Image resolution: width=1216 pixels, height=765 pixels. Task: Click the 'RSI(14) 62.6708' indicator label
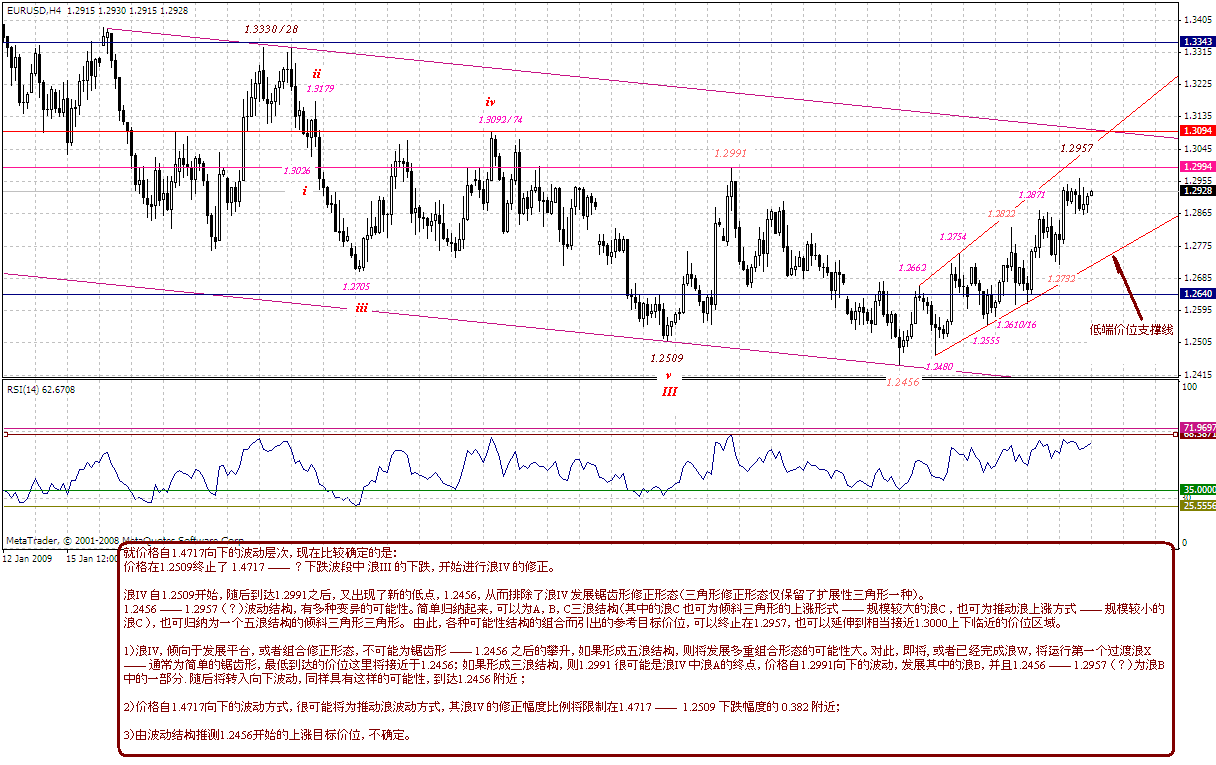click(x=41, y=389)
